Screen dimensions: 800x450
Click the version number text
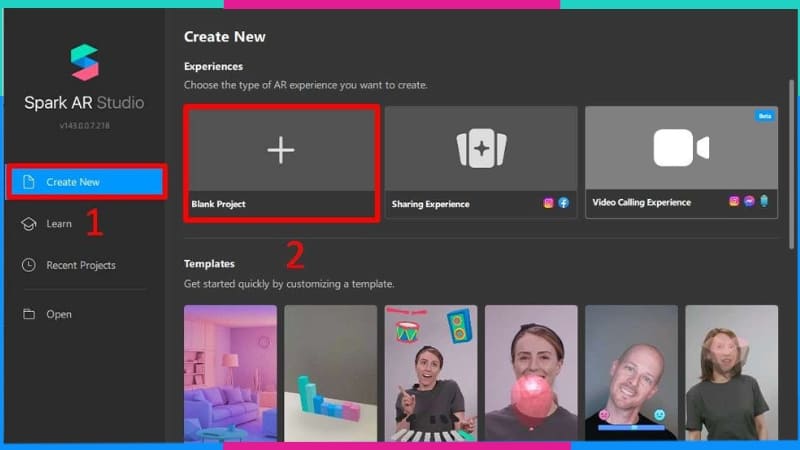click(x=85, y=126)
